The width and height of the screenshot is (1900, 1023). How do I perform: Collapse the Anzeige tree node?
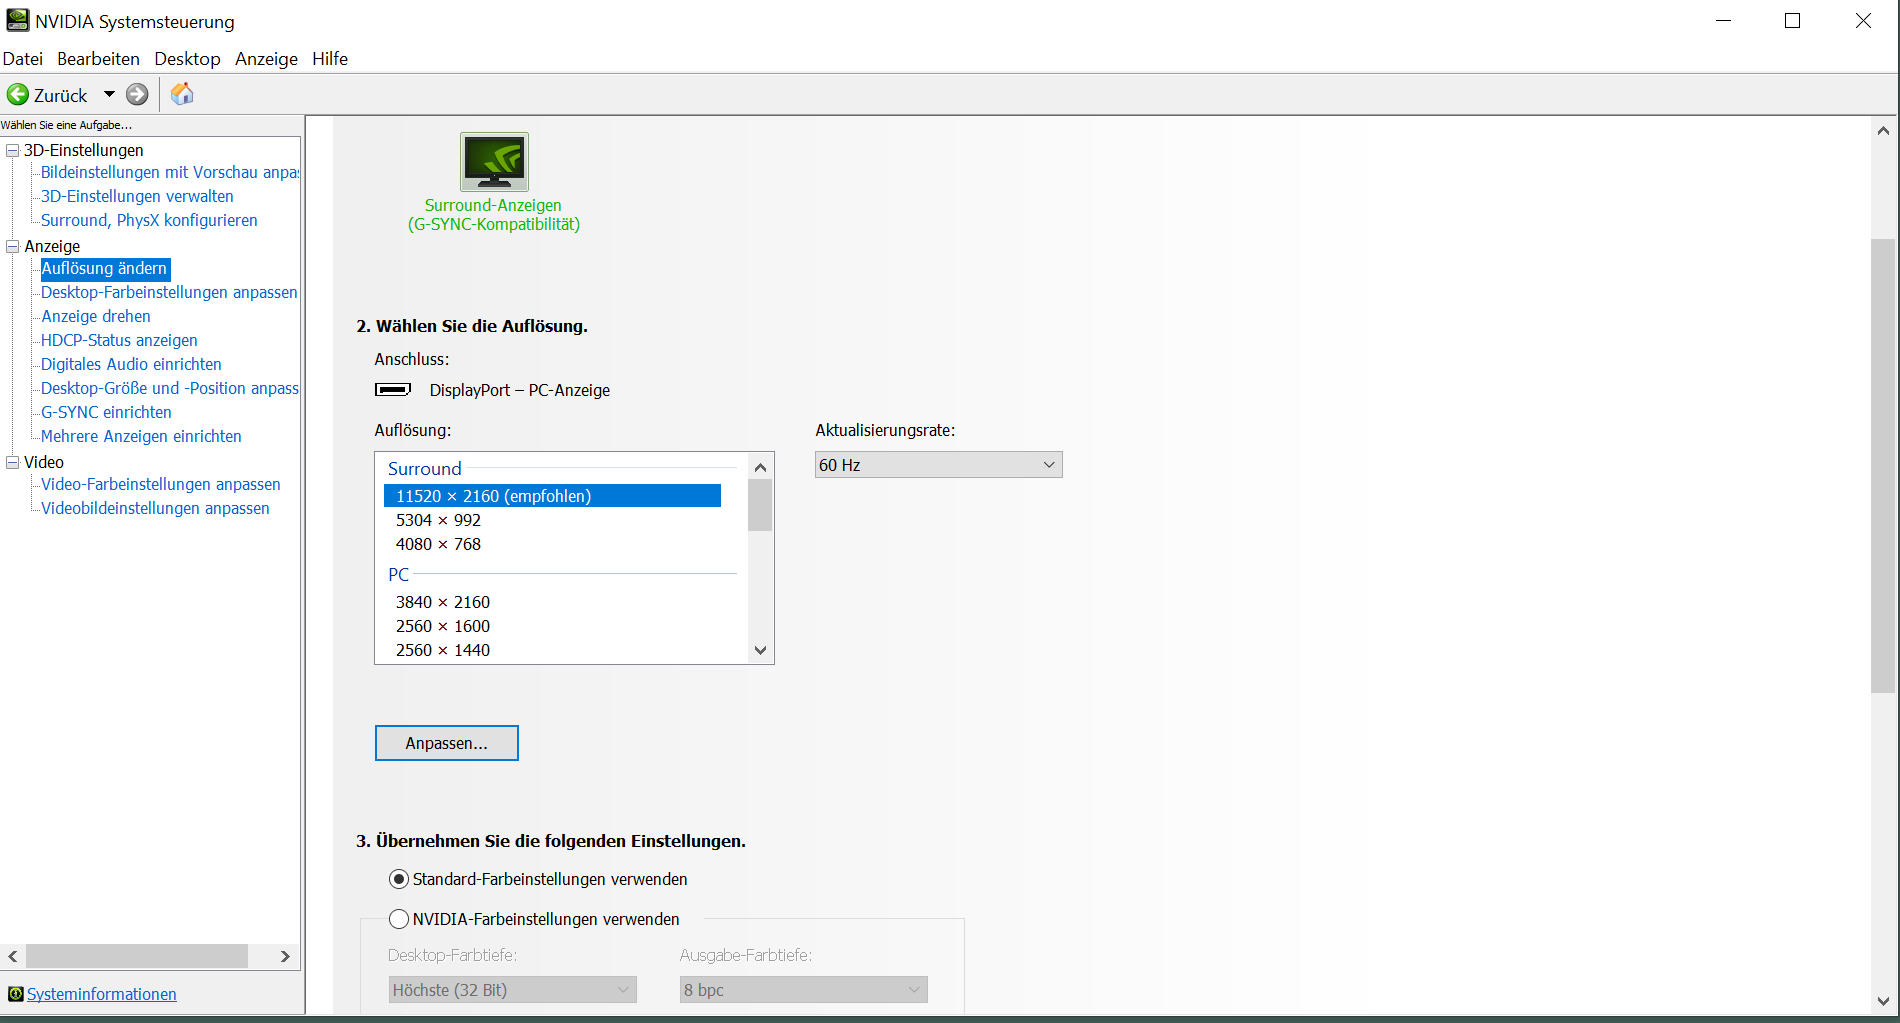tap(13, 246)
